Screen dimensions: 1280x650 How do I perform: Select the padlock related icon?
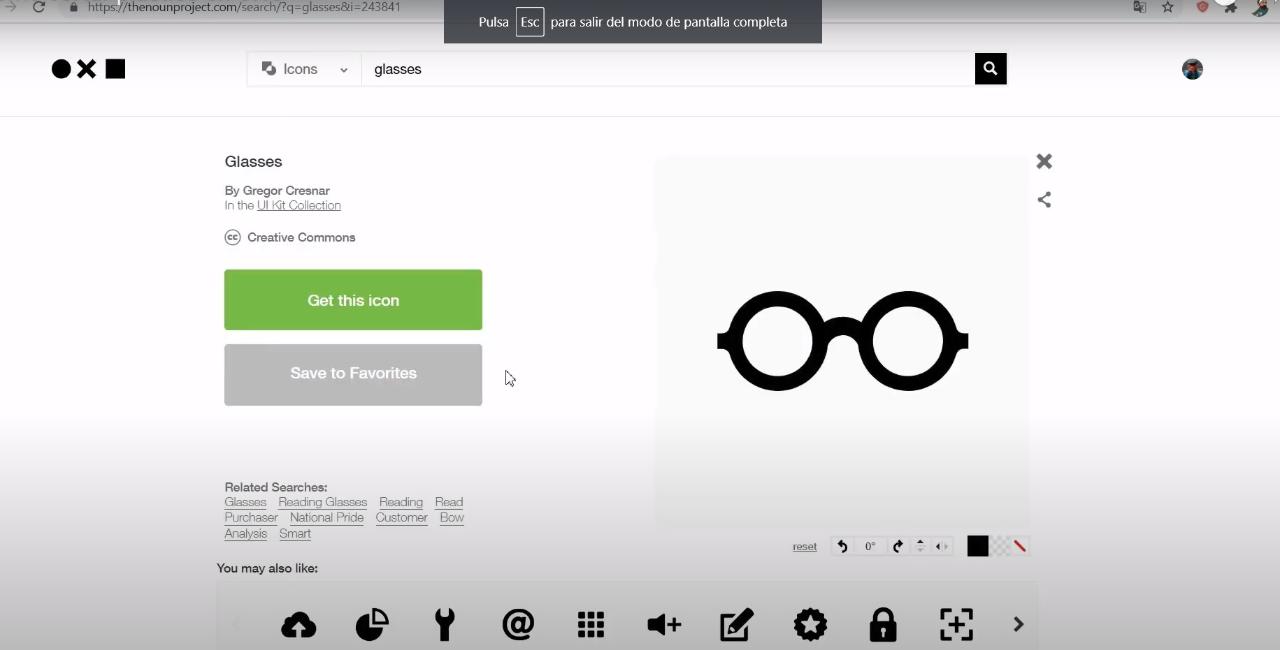(x=883, y=625)
